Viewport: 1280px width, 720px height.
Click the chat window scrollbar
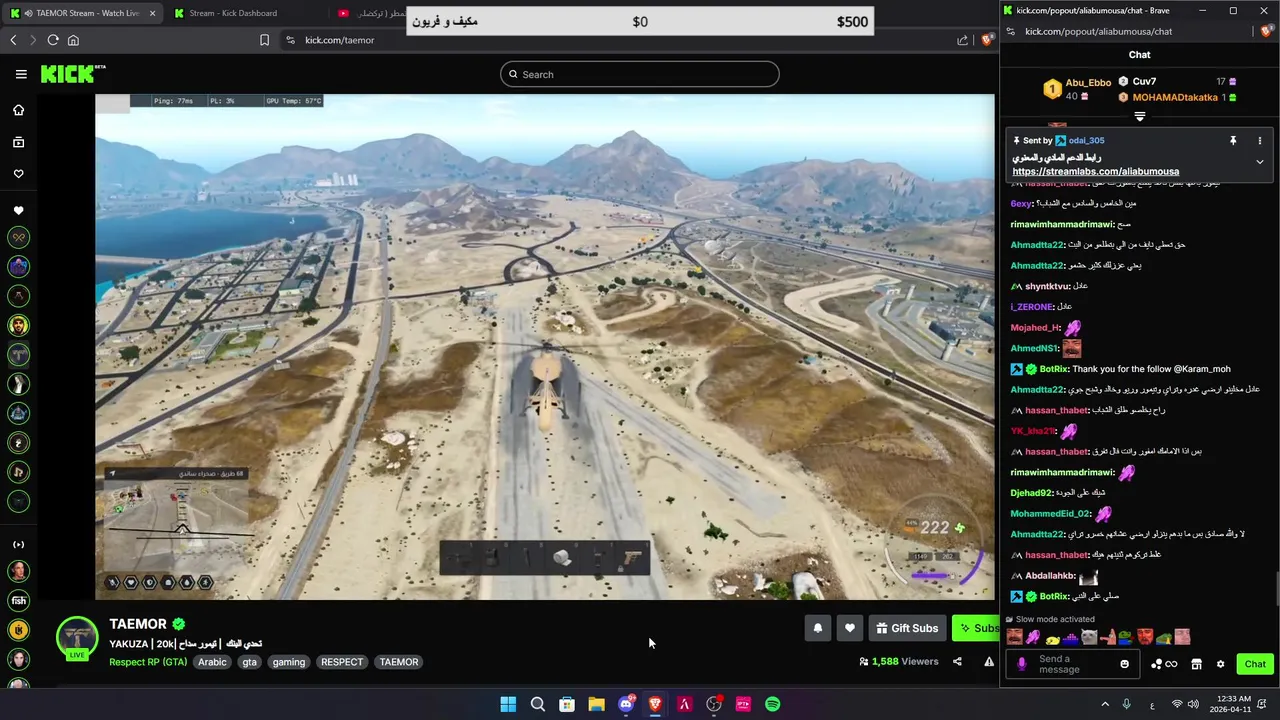[x=1276, y=588]
